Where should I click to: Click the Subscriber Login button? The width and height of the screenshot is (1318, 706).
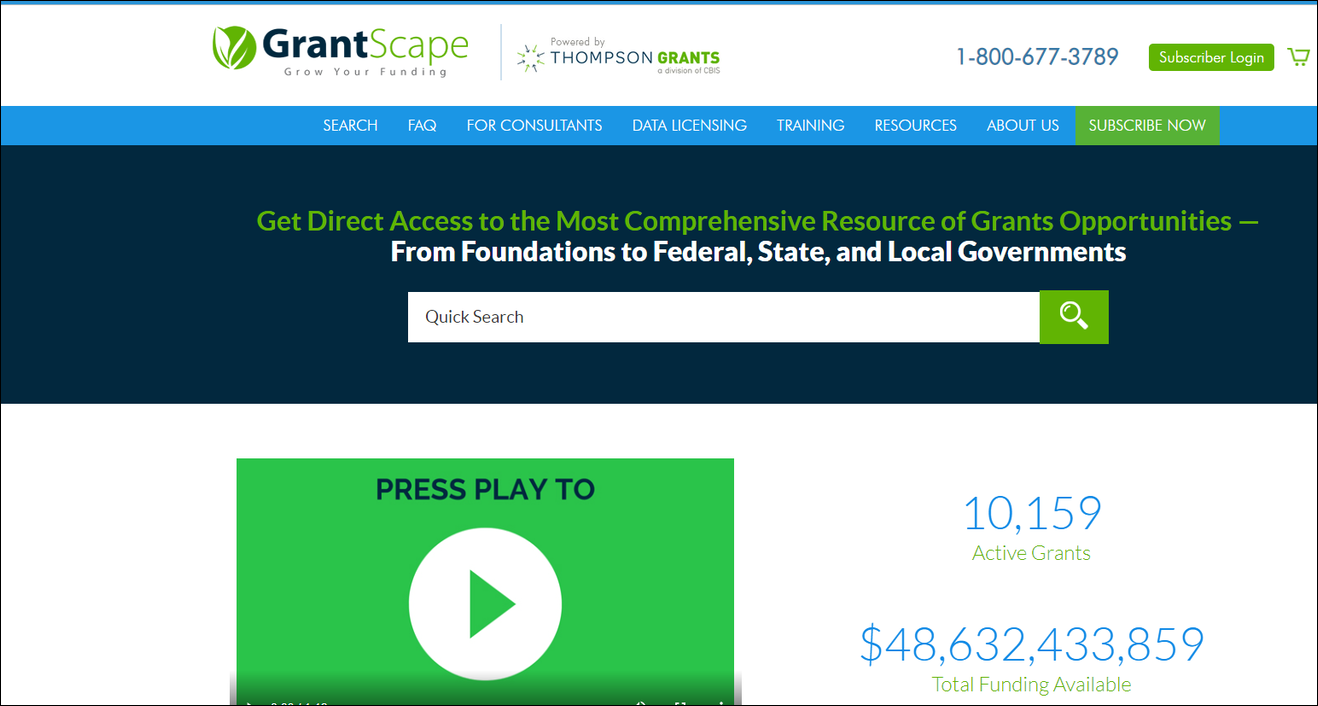pyautogui.click(x=1211, y=57)
